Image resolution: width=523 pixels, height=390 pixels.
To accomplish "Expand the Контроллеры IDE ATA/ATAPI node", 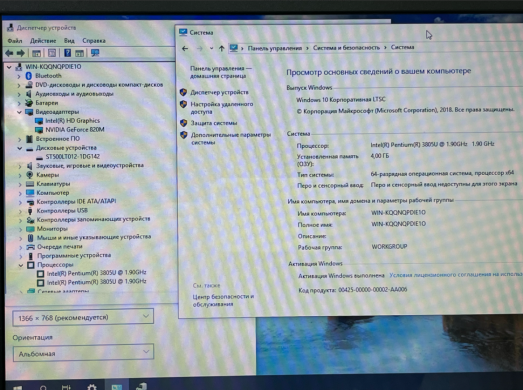I will pos(20,202).
